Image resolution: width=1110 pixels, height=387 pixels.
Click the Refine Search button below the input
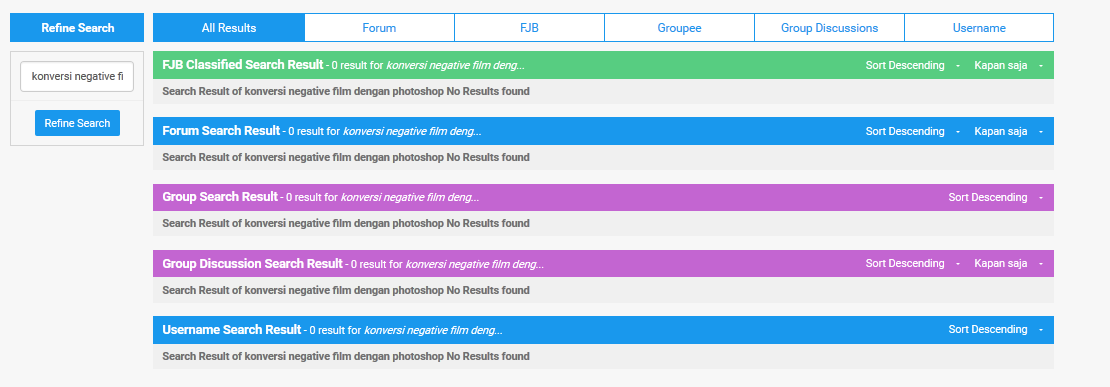coord(77,123)
